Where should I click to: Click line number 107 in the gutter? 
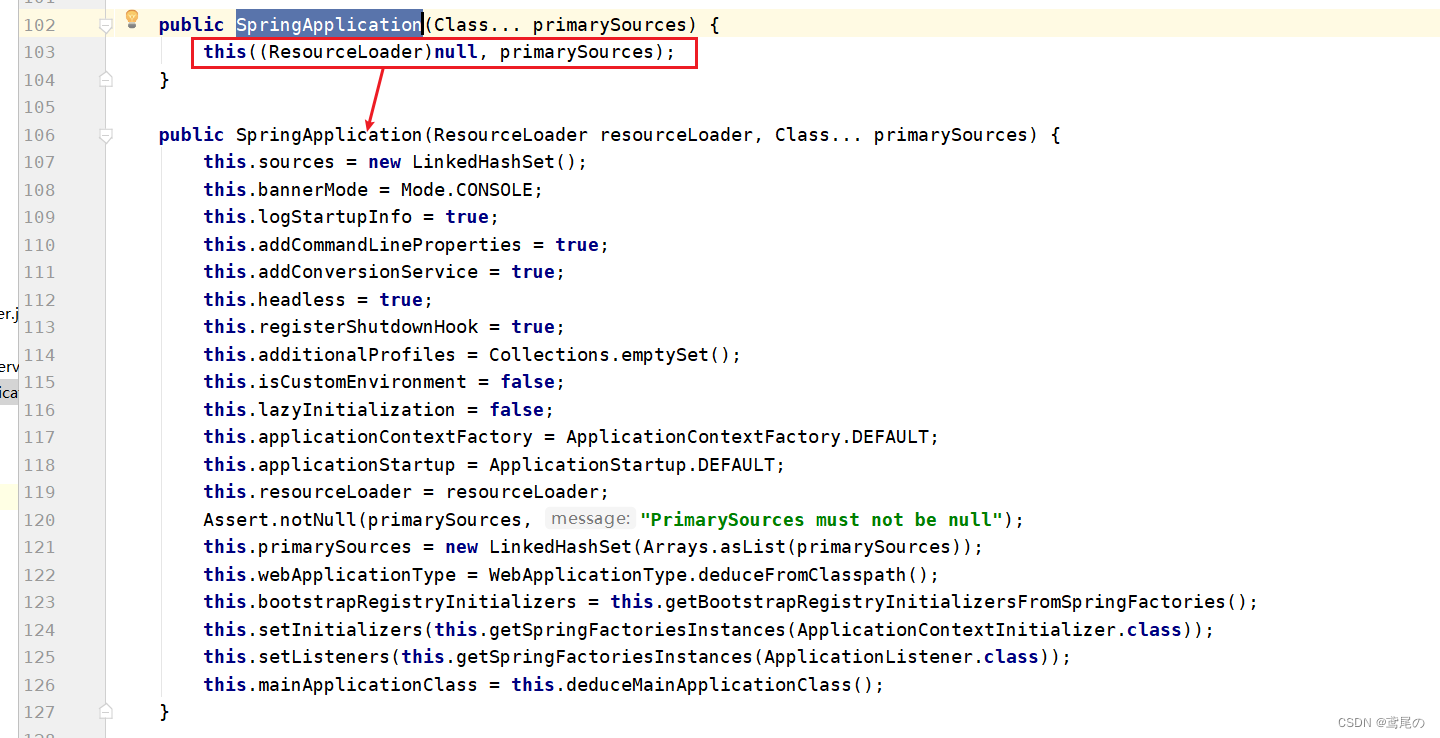[x=39, y=162]
